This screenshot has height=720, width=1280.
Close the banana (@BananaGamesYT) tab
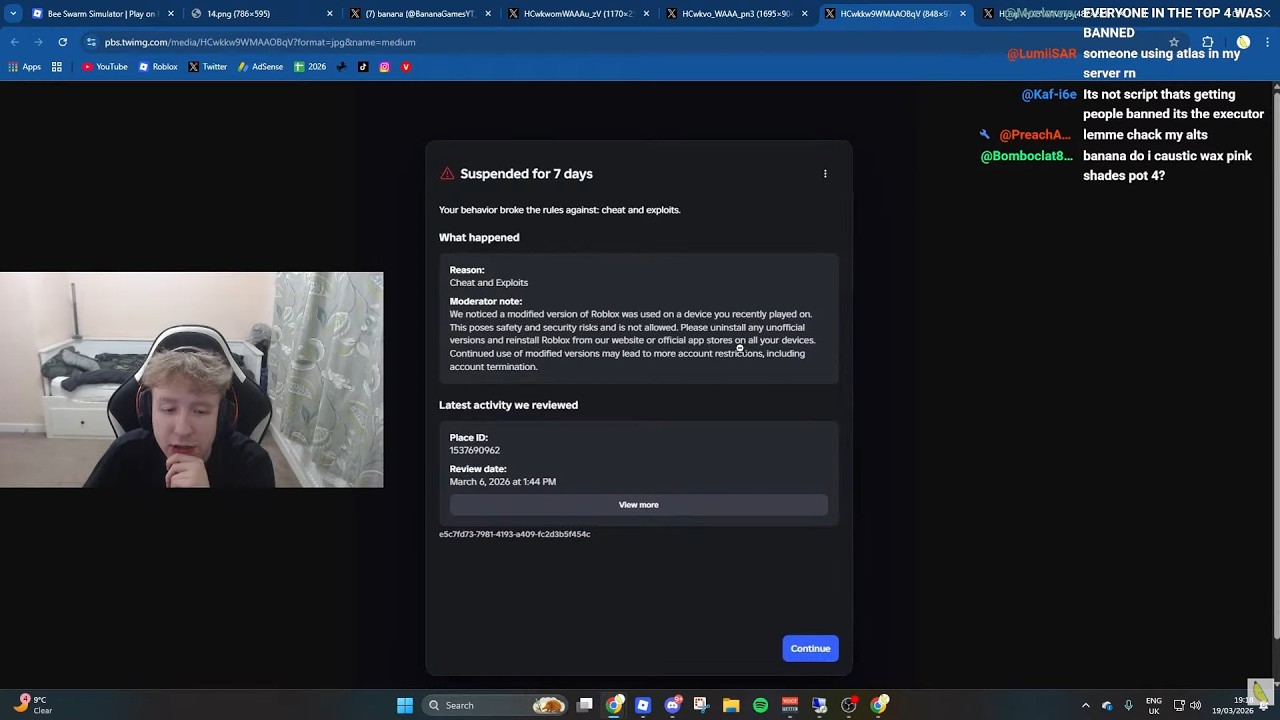coord(488,14)
